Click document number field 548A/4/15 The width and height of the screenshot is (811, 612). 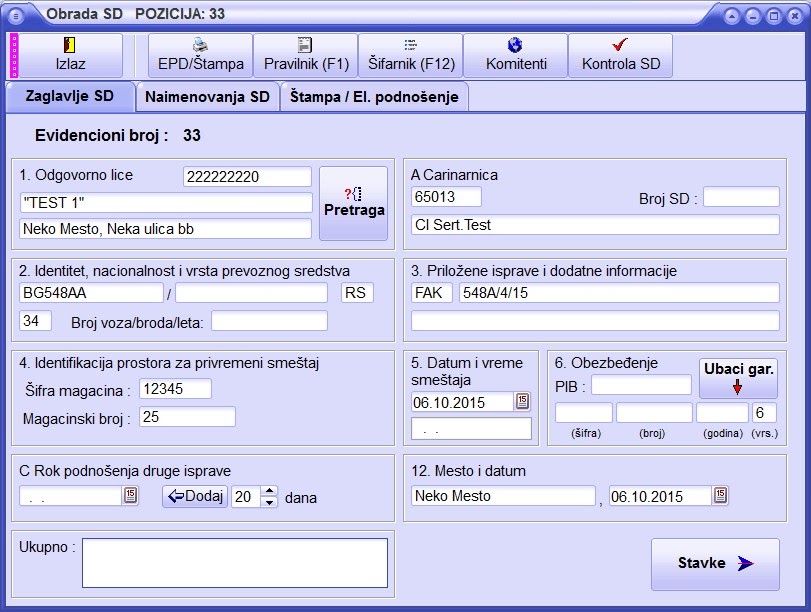click(619, 293)
